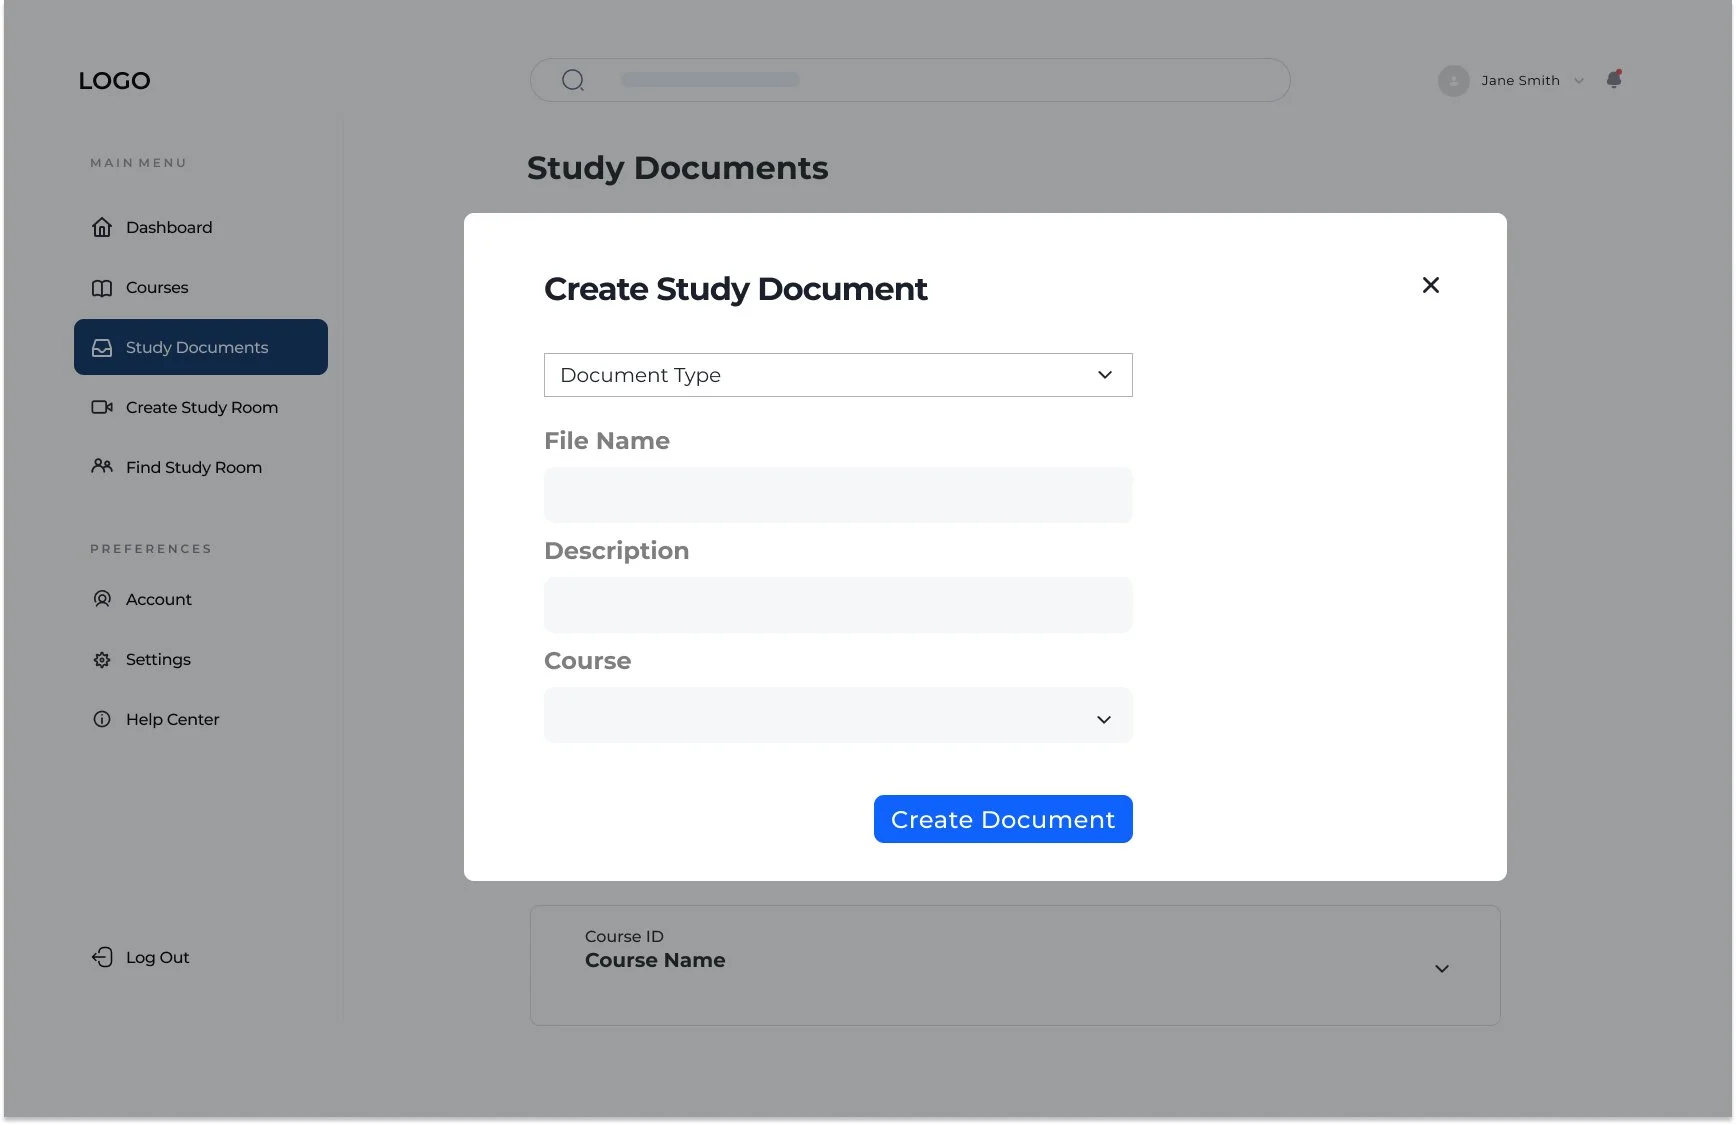Screen dimensions: 1736x1125
Task: Select the Create Study Room camera icon
Action: [103, 407]
